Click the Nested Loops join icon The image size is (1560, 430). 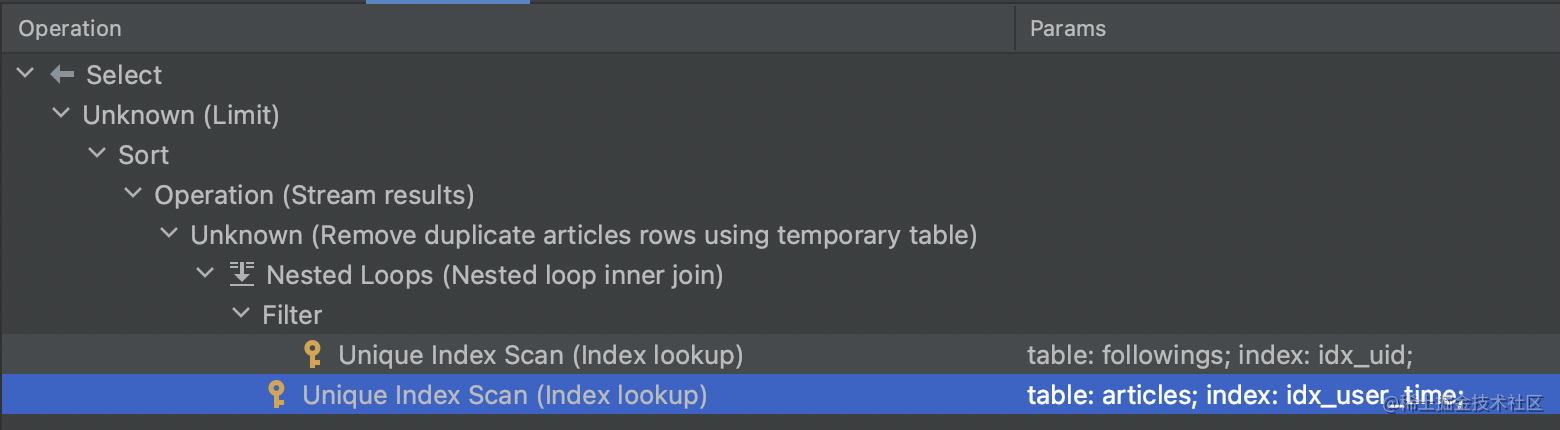(242, 274)
